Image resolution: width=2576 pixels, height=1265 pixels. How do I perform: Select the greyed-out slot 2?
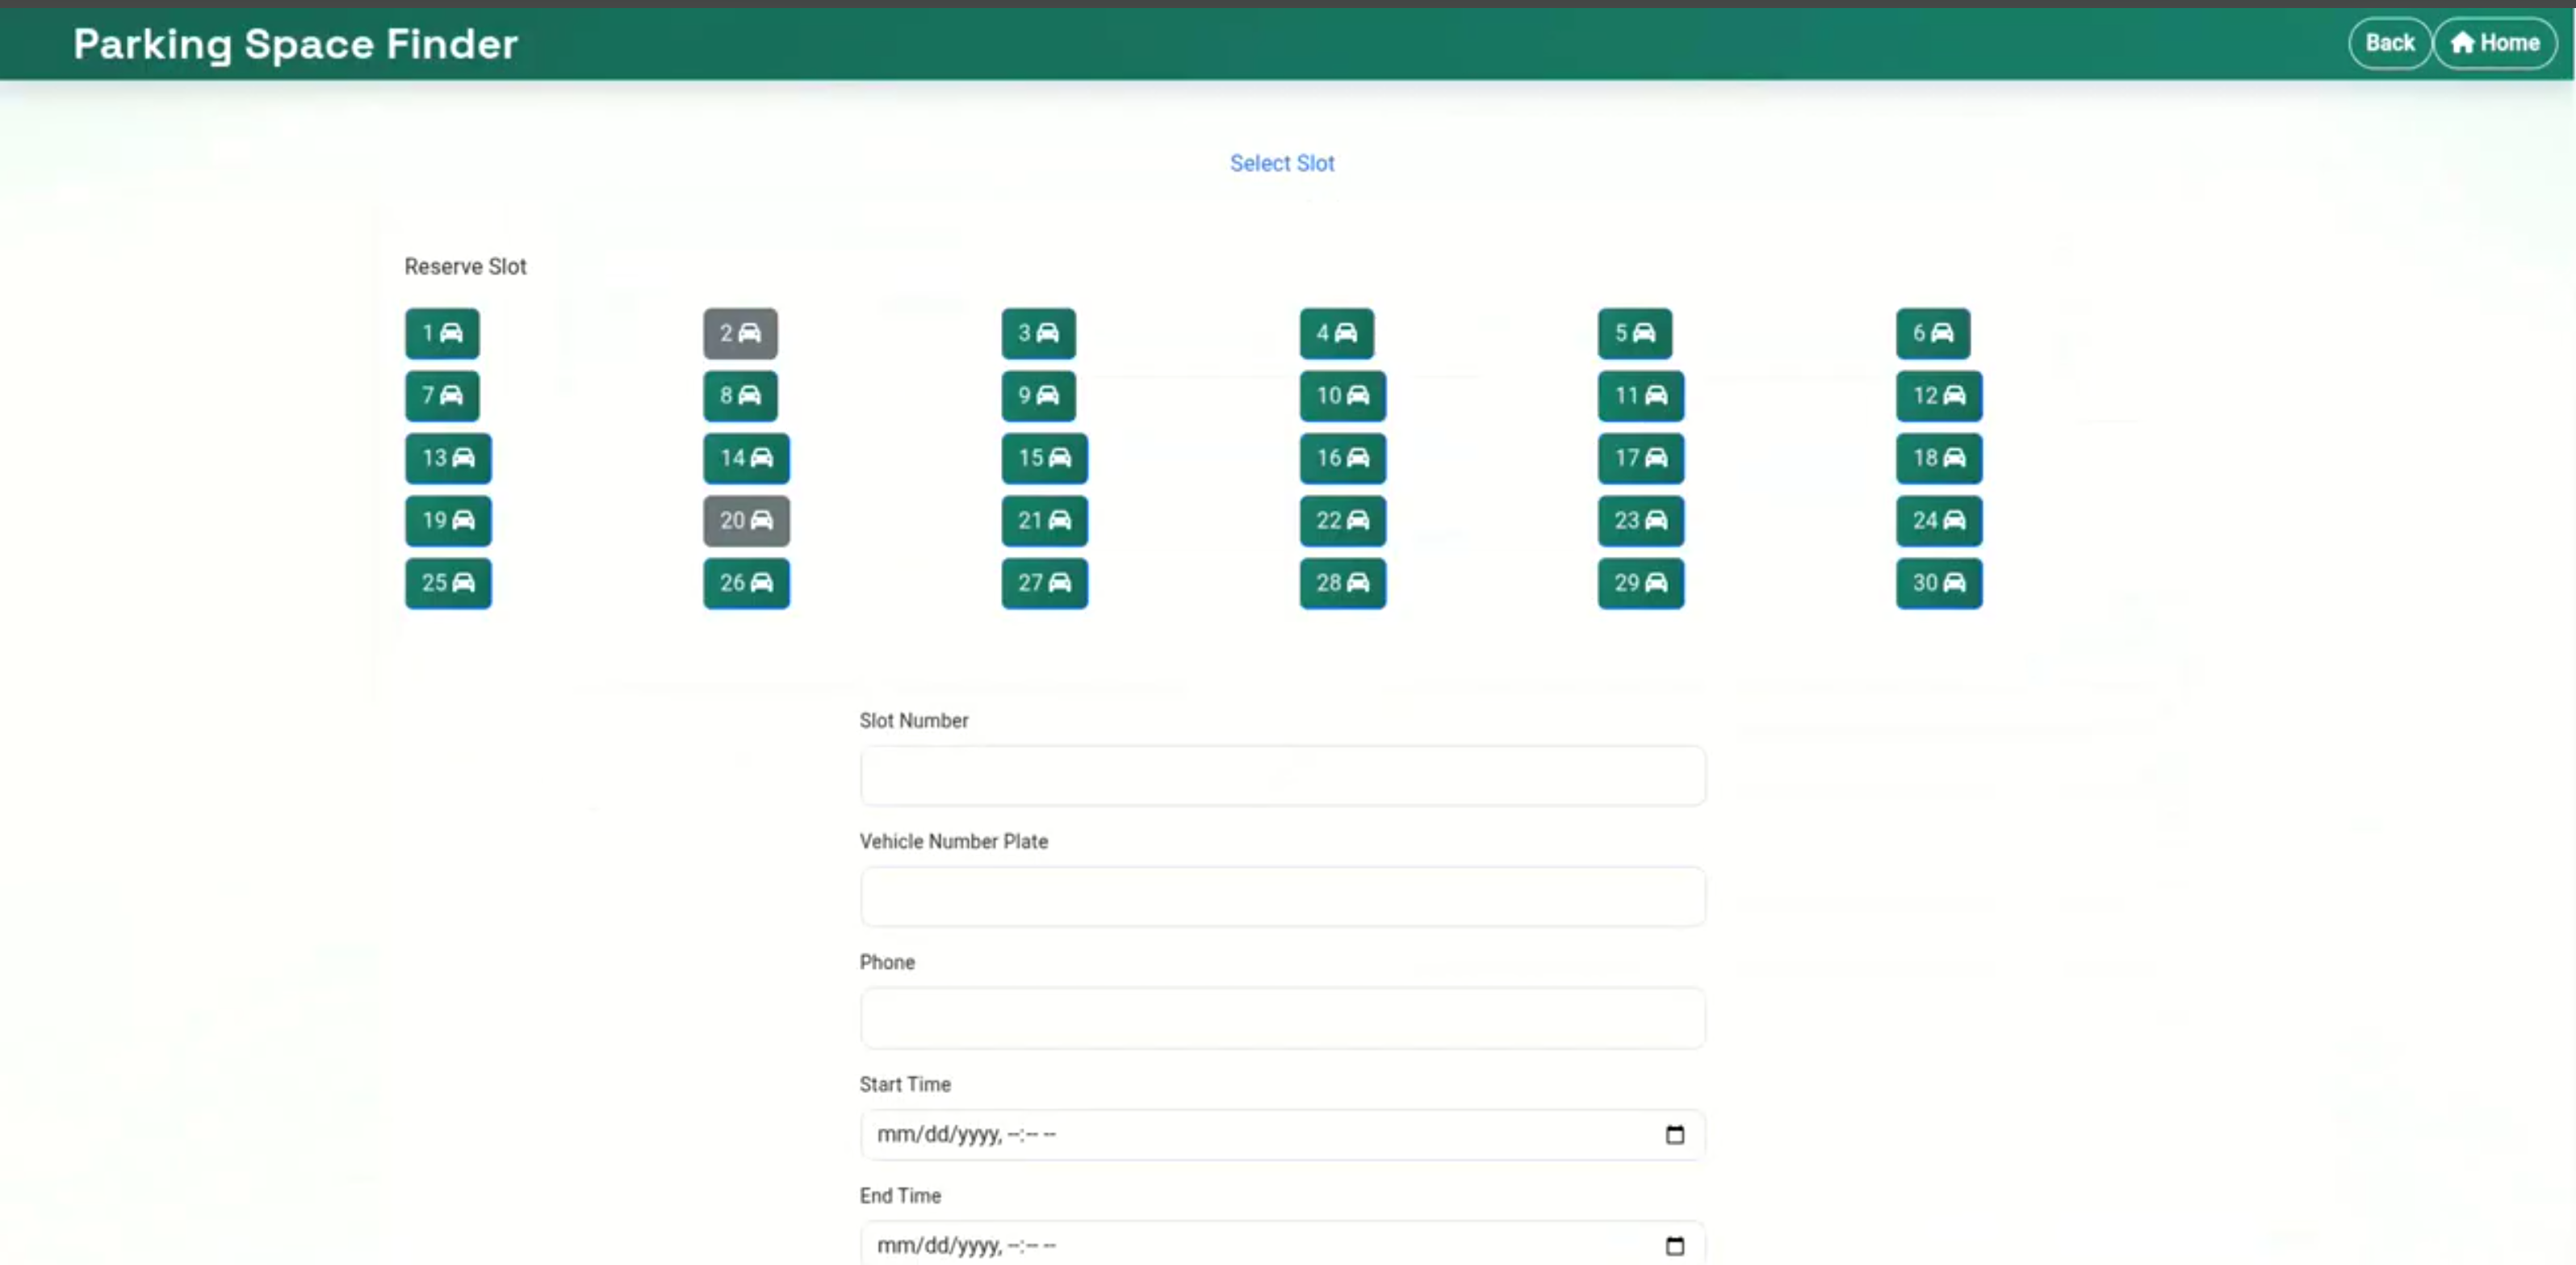[x=740, y=333]
